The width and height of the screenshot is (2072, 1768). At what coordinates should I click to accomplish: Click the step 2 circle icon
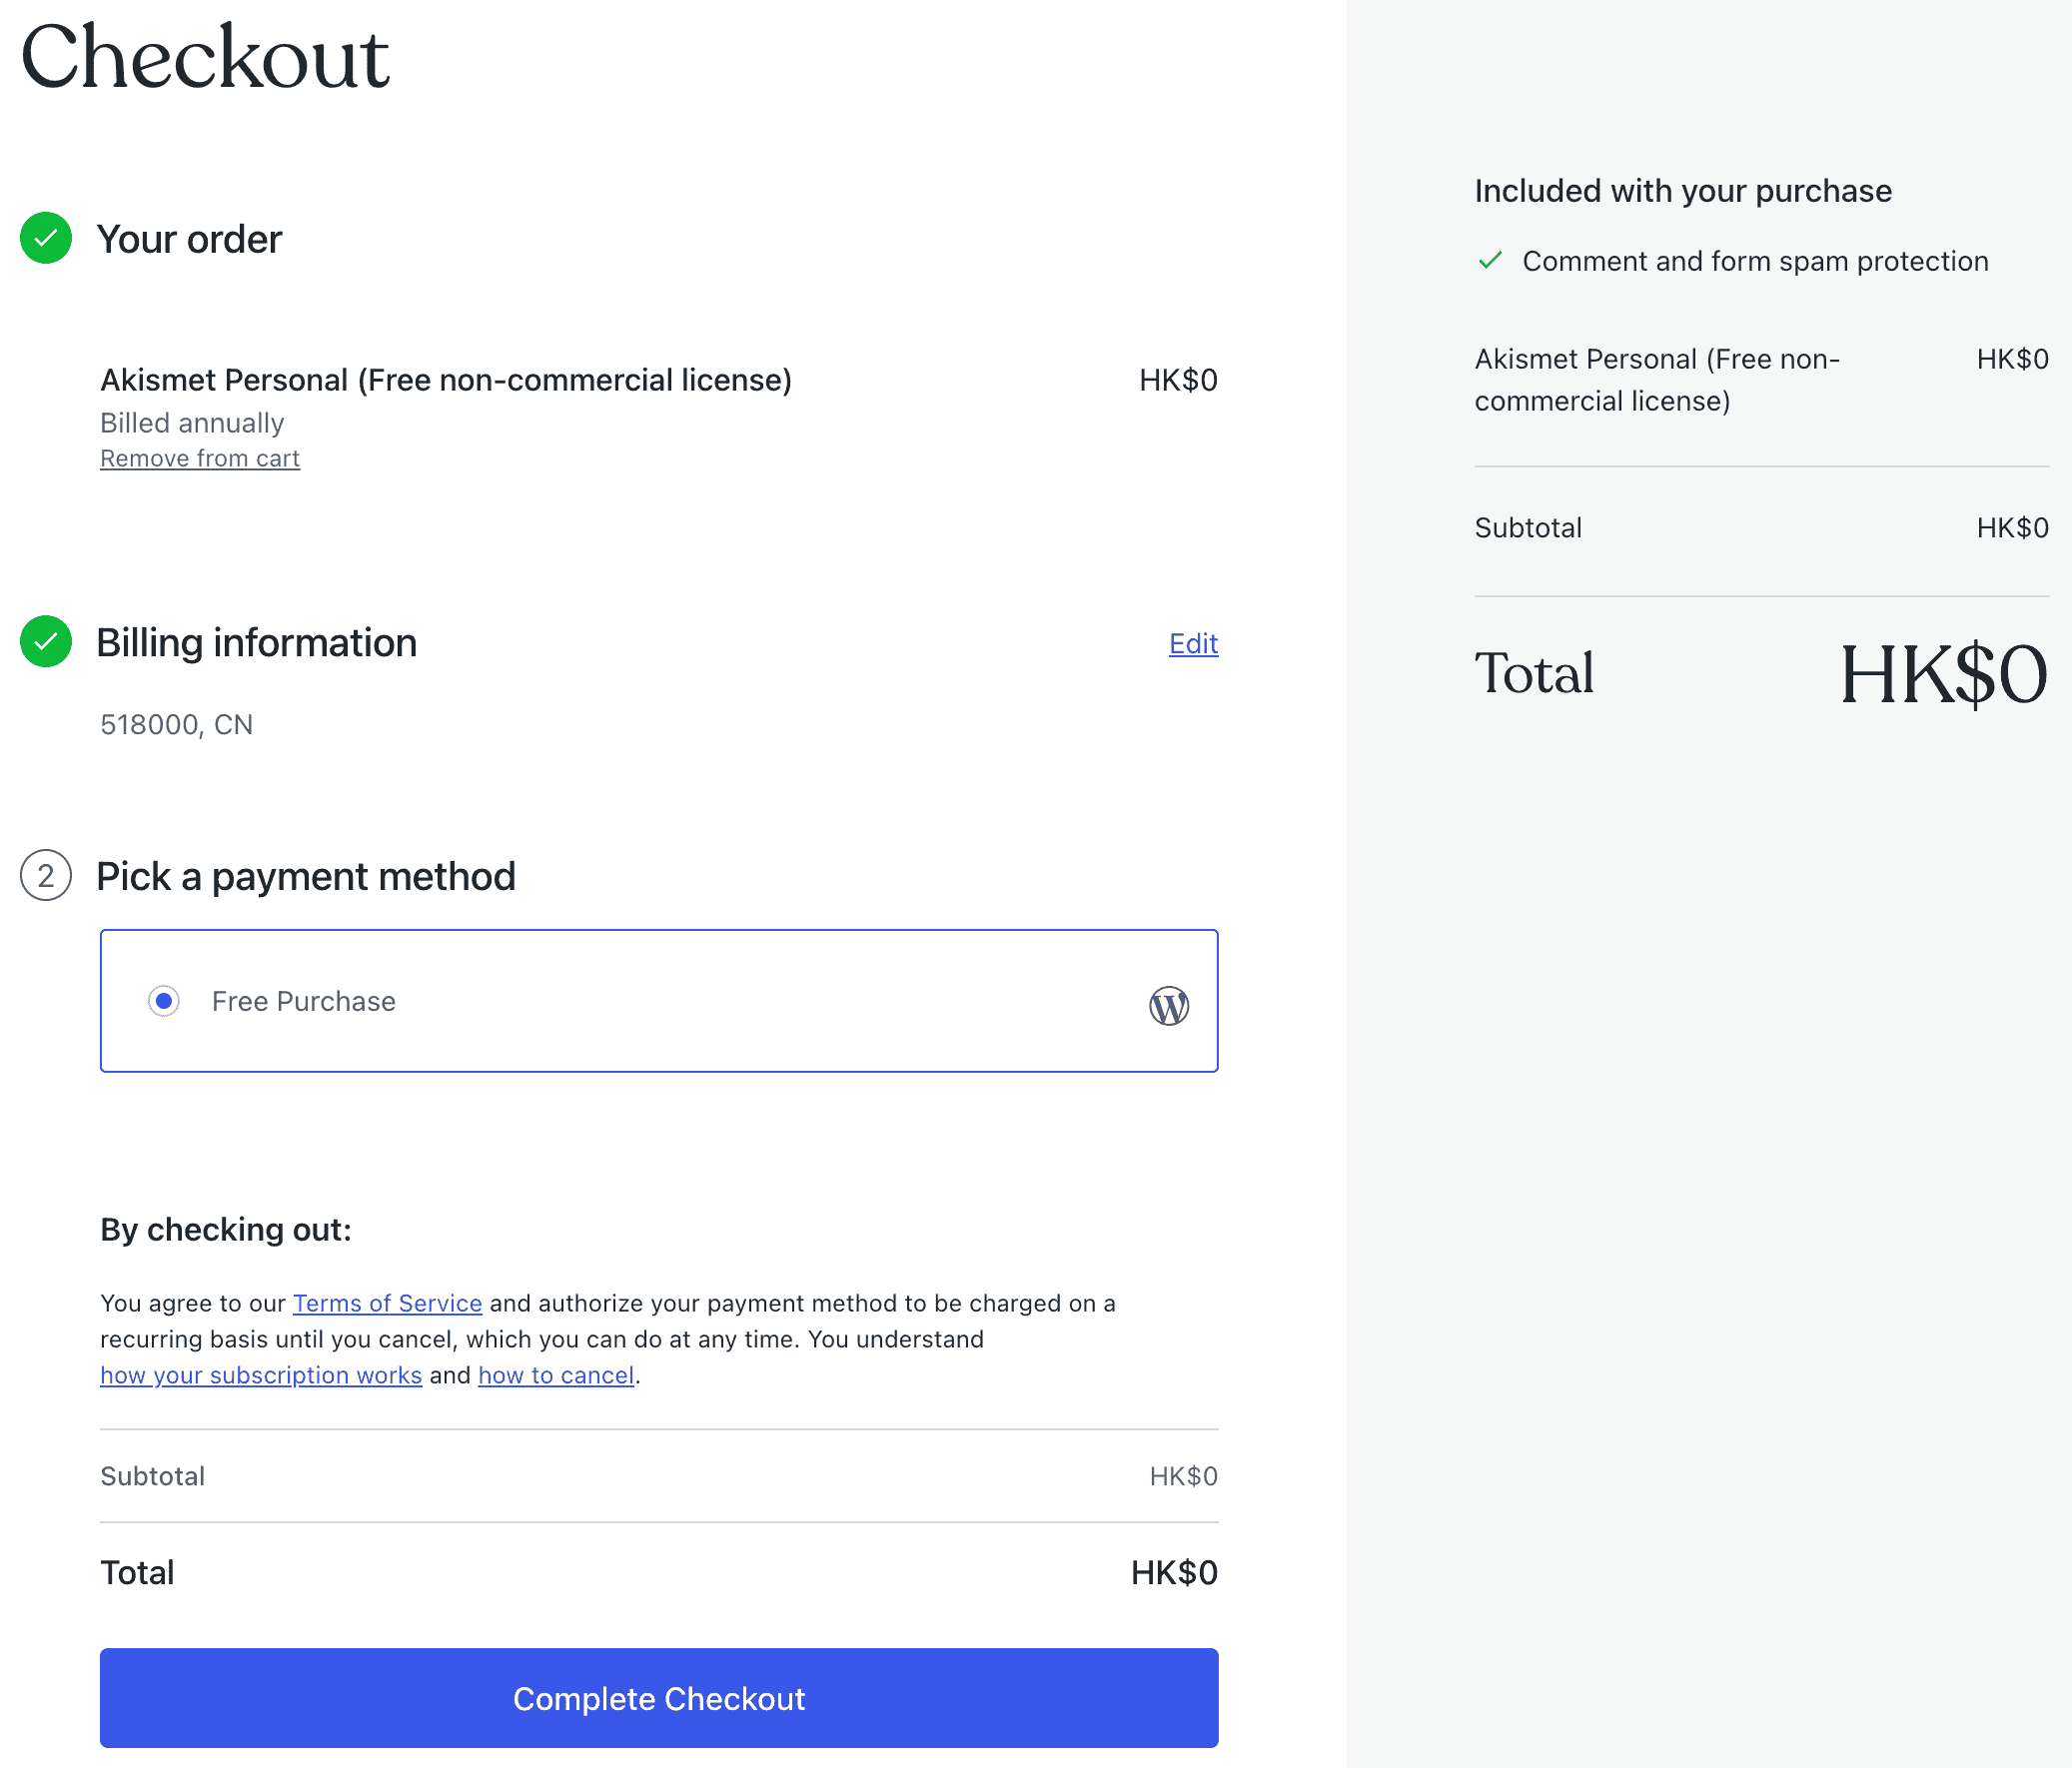[x=46, y=876]
